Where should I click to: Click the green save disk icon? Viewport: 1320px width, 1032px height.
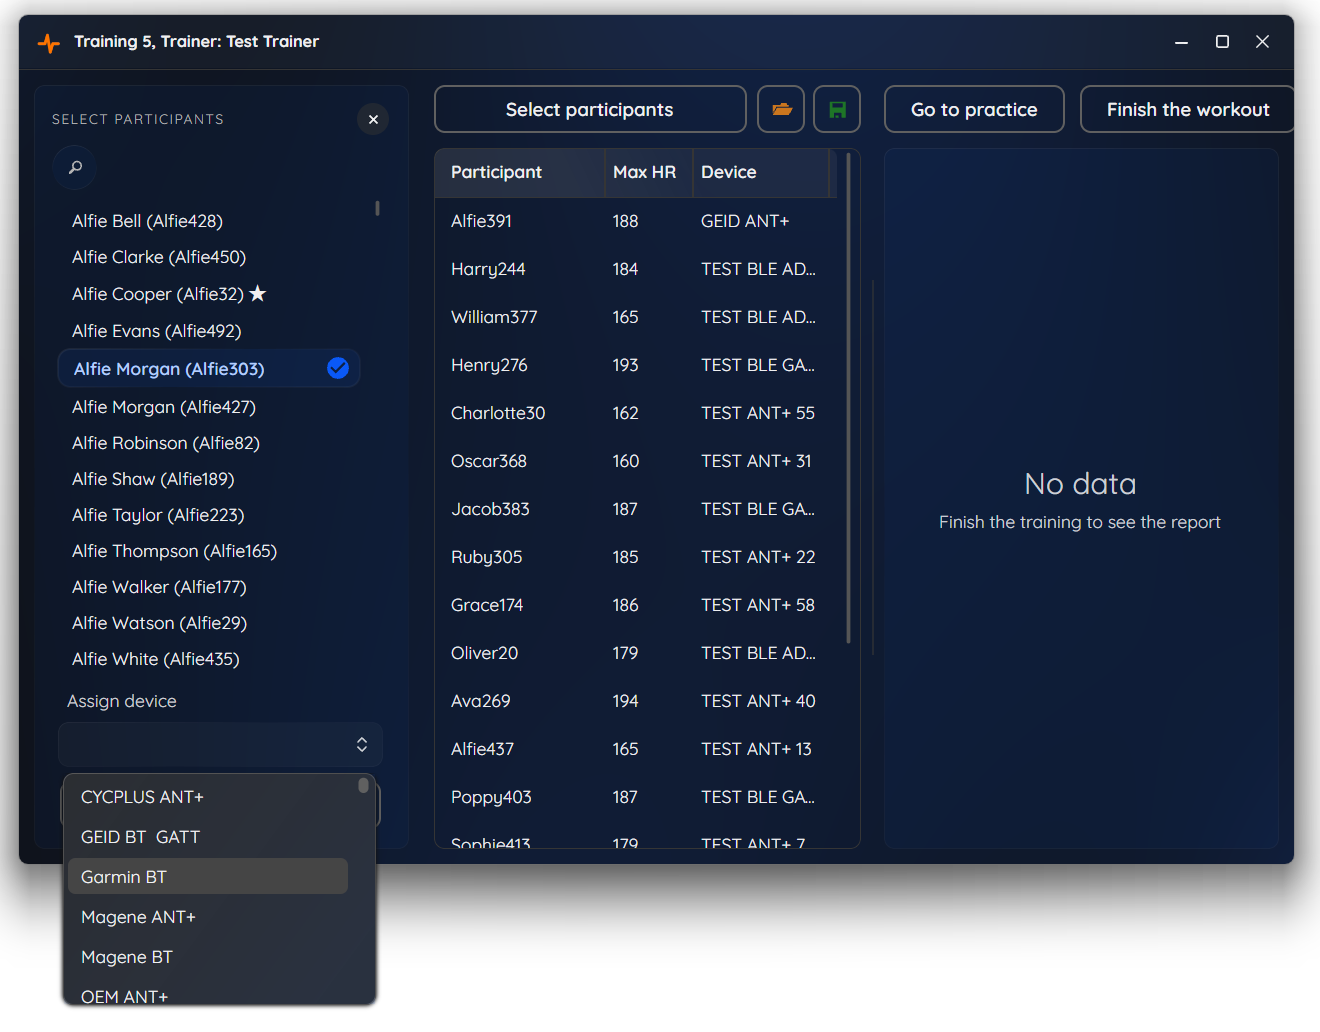(837, 109)
